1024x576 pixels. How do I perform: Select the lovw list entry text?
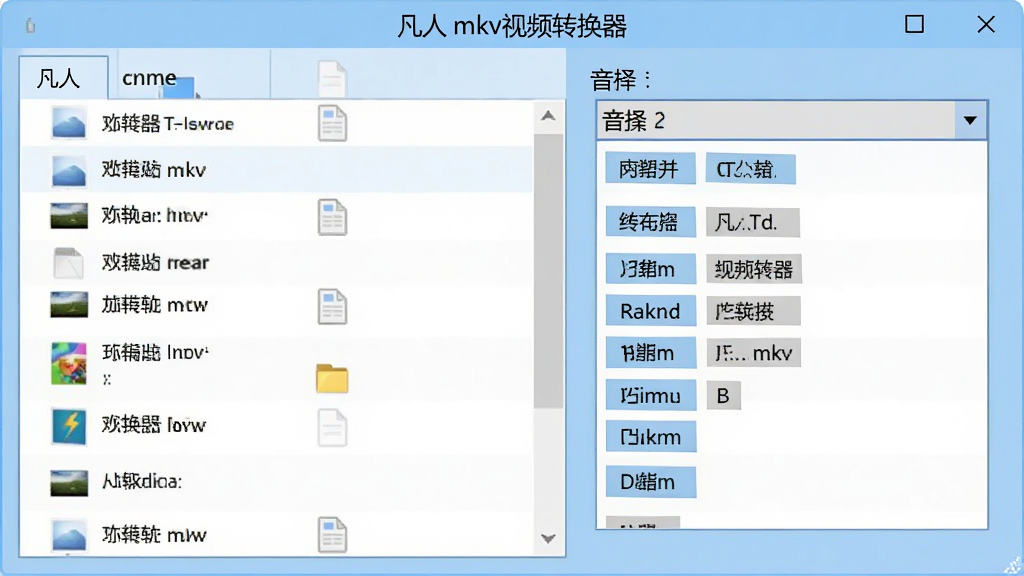(x=153, y=425)
